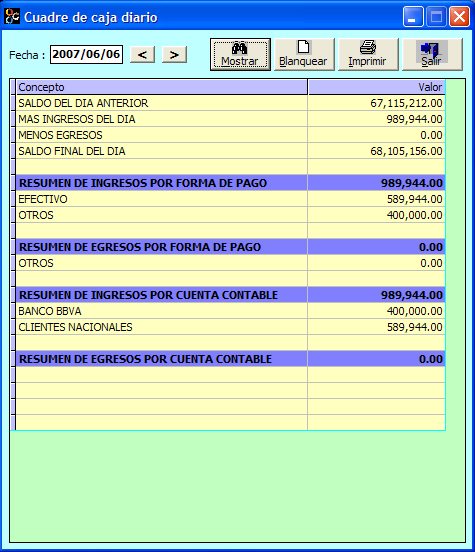The width and height of the screenshot is (475, 552).
Task: Select the BANCO BBVA row
Action: [231, 311]
